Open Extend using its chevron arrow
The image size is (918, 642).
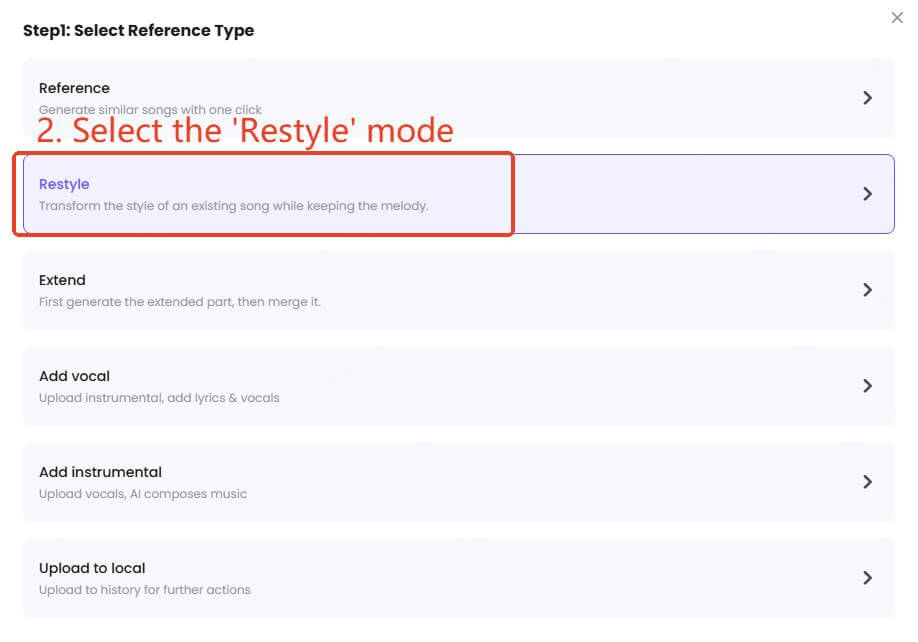point(867,290)
